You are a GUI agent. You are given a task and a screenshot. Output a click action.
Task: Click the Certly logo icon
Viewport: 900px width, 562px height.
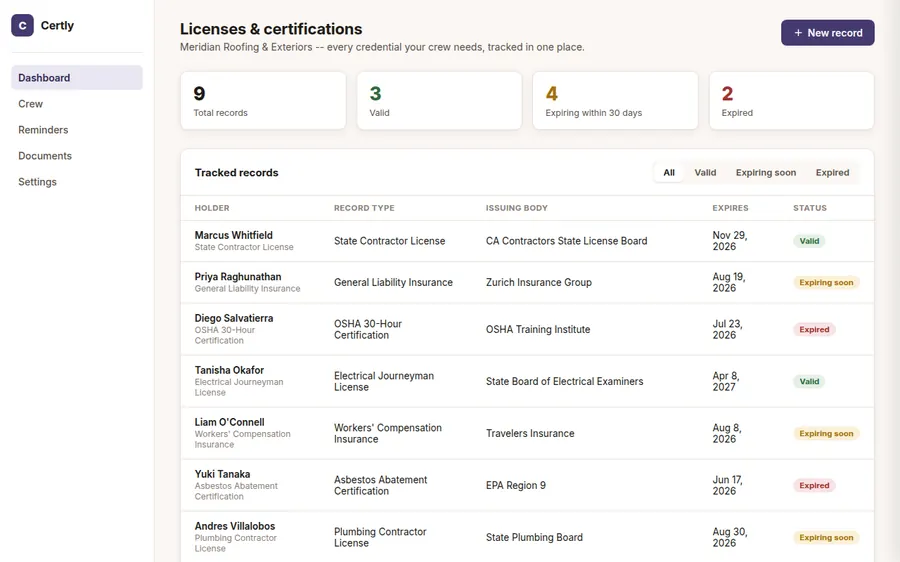[x=22, y=25]
